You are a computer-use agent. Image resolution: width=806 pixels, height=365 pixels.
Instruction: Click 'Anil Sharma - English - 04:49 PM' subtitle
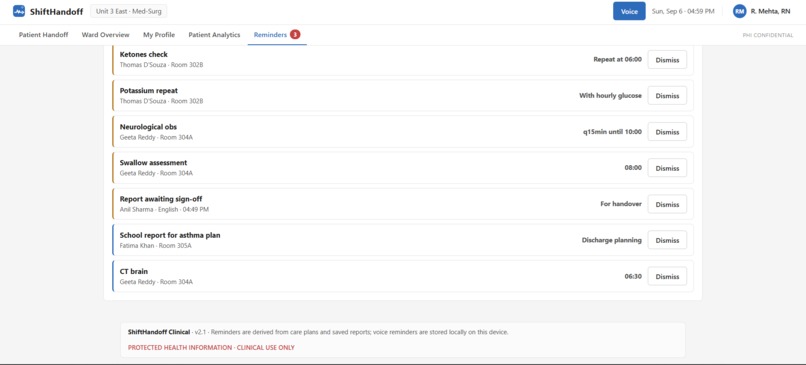pyautogui.click(x=164, y=210)
